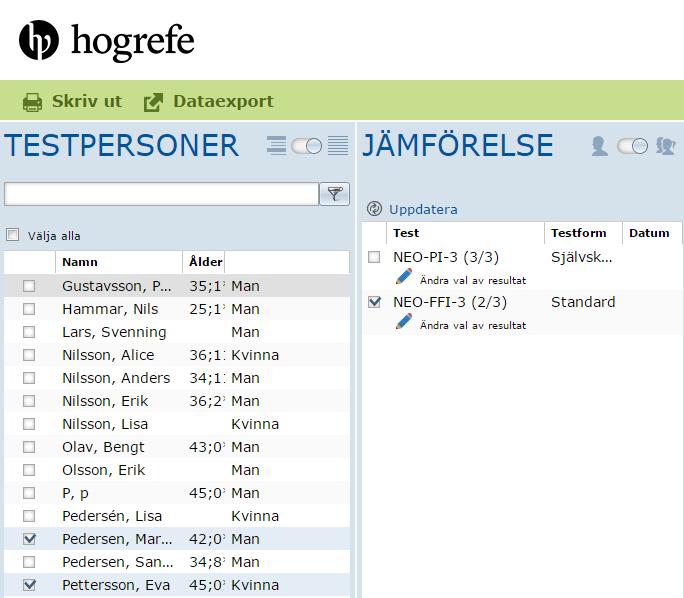The width and height of the screenshot is (684, 598).
Task: Click the pencil icon under NEO-FFI-3
Action: 404,321
